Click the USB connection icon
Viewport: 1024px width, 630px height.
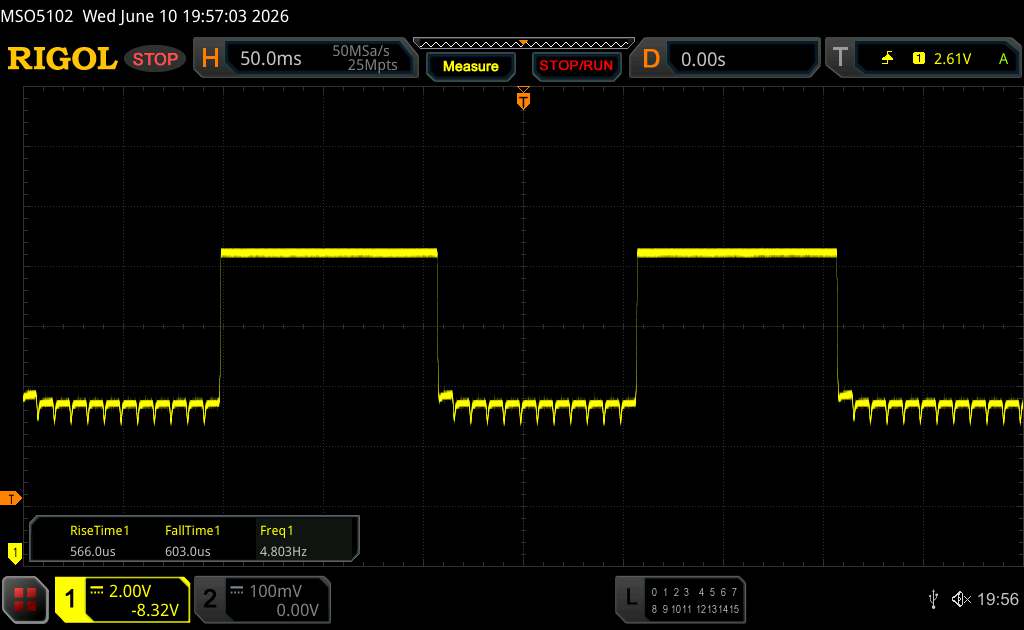[x=933, y=599]
